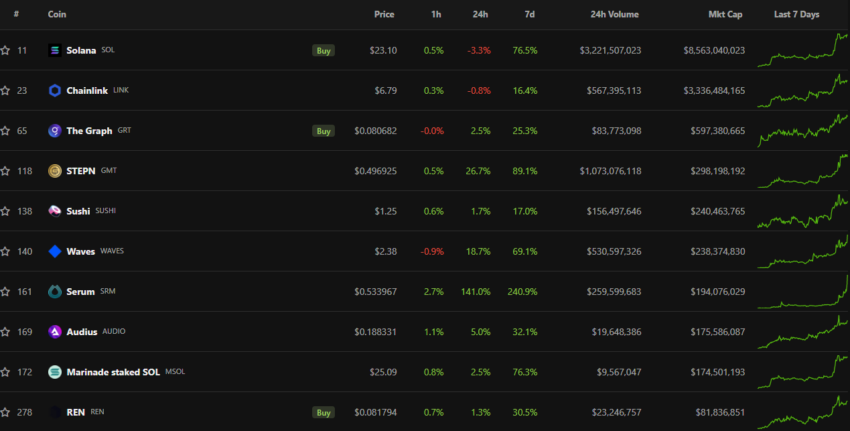Favorite Solana with its star icon
The image size is (850, 431).
click(5, 50)
